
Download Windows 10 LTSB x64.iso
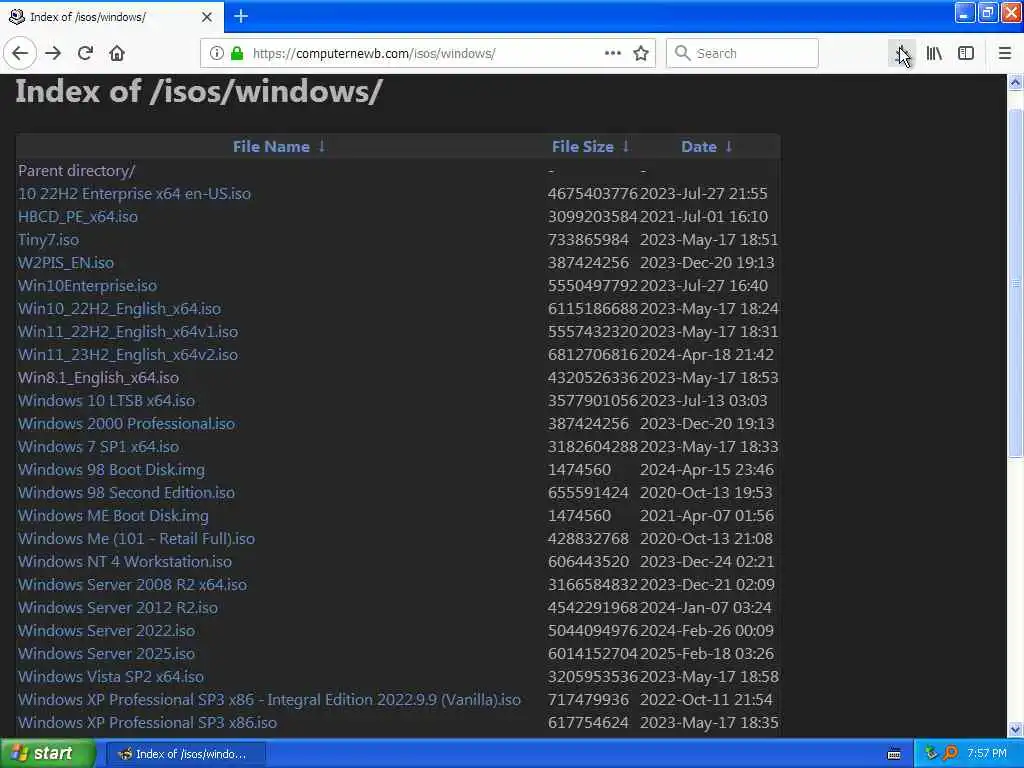tap(106, 400)
